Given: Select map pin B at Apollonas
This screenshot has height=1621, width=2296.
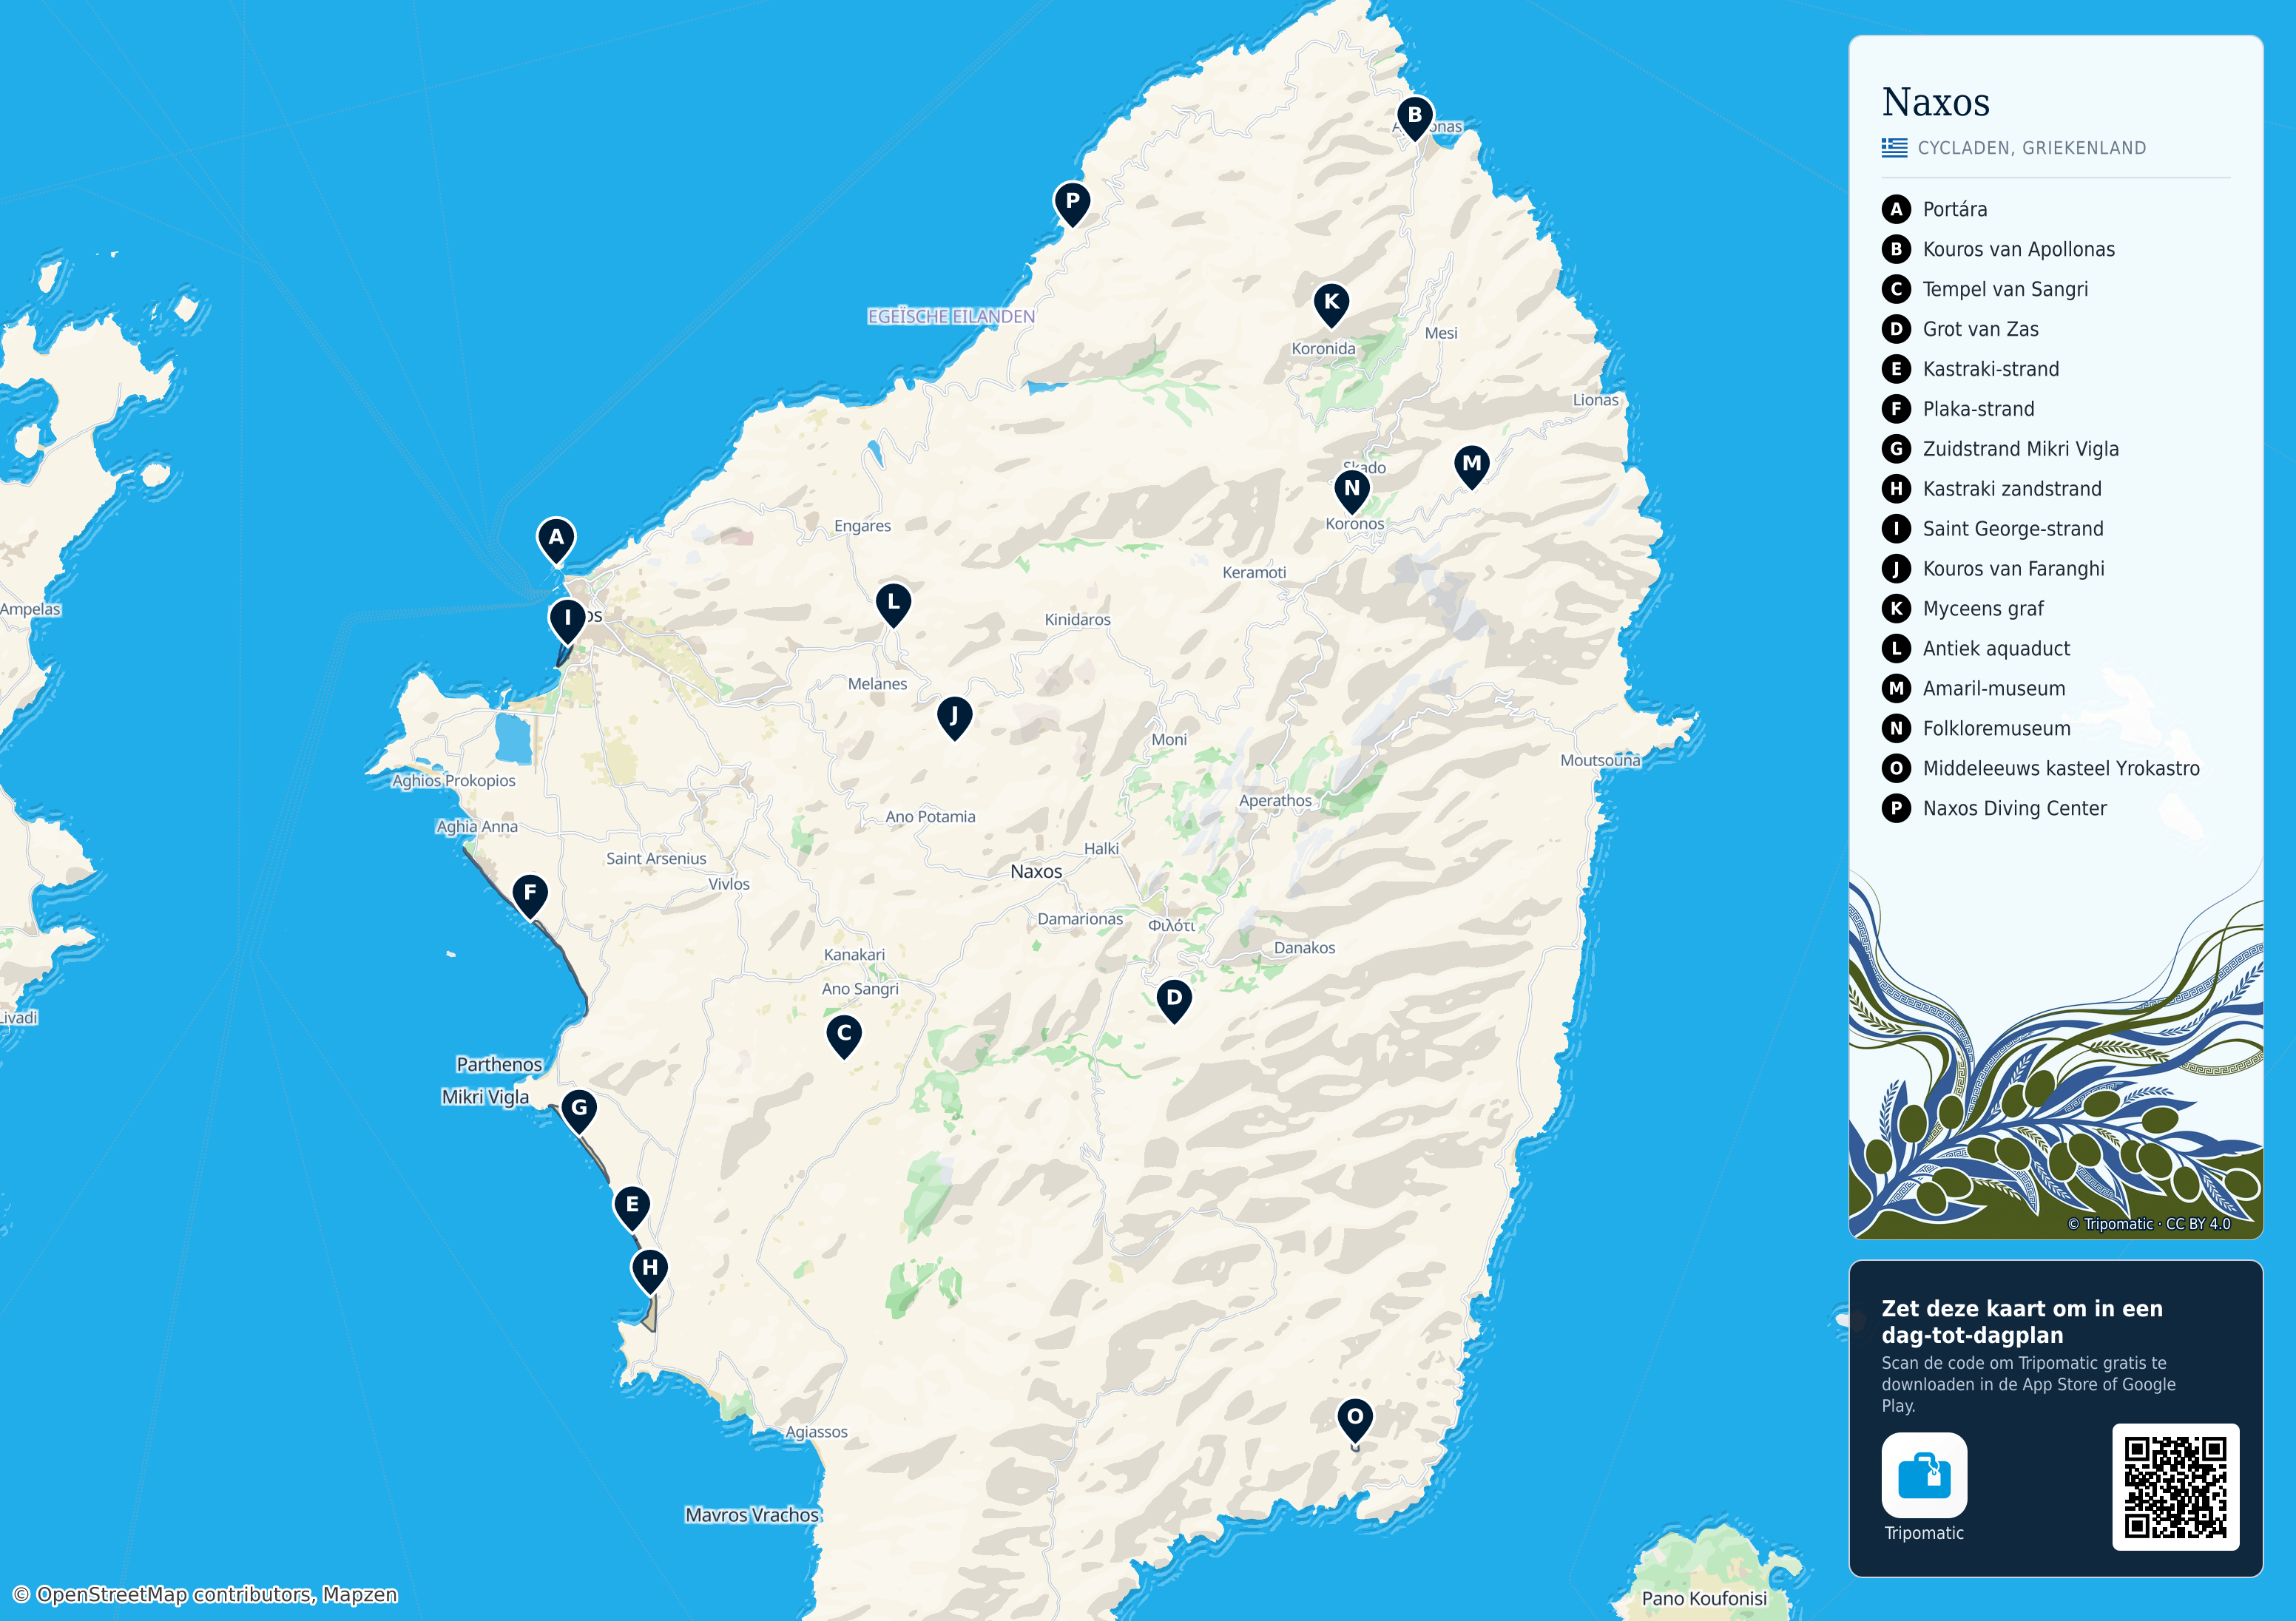Looking at the screenshot, I should pyautogui.click(x=1414, y=117).
